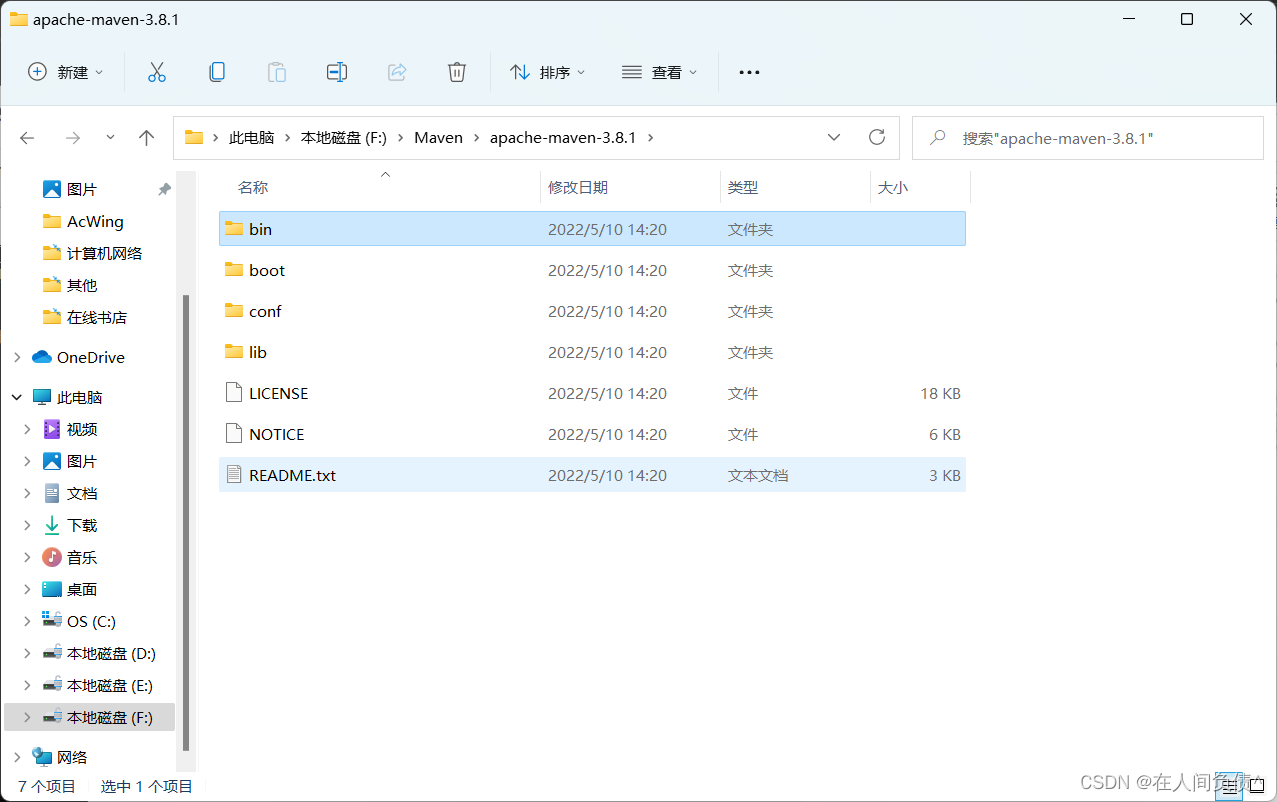Click 此电脑 in the address breadcrumb
The height and width of the screenshot is (802, 1277).
click(x=251, y=138)
